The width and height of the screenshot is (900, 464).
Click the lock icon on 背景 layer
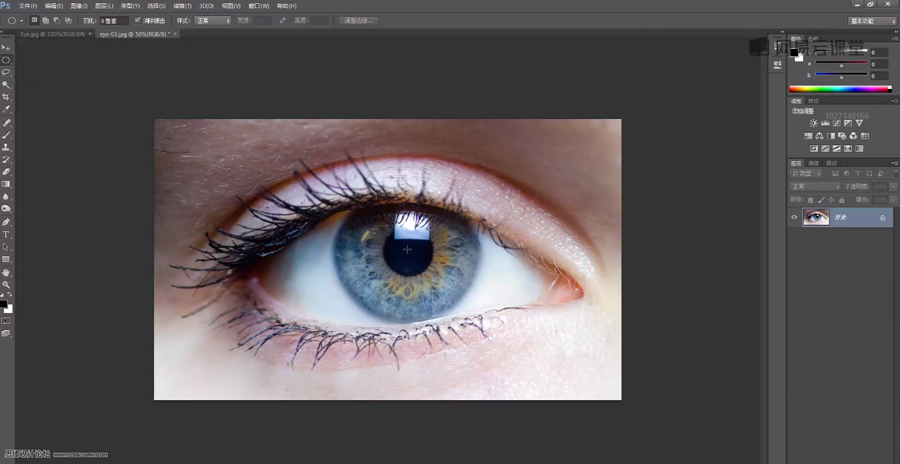[882, 217]
